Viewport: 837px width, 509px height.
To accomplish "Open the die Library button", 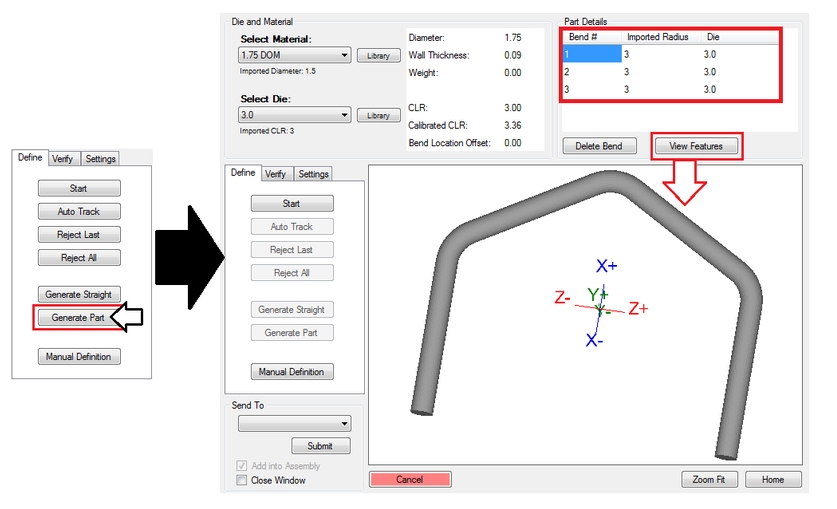I will click(378, 115).
